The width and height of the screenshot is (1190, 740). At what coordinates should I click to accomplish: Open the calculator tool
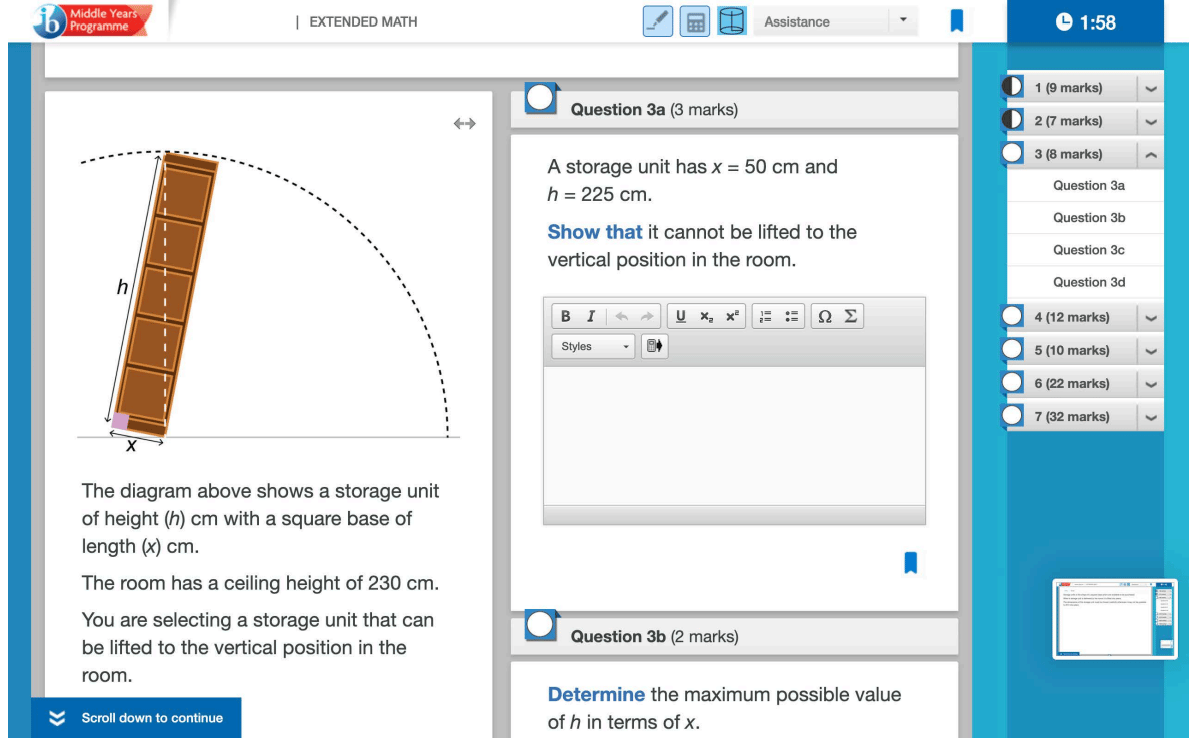point(694,22)
